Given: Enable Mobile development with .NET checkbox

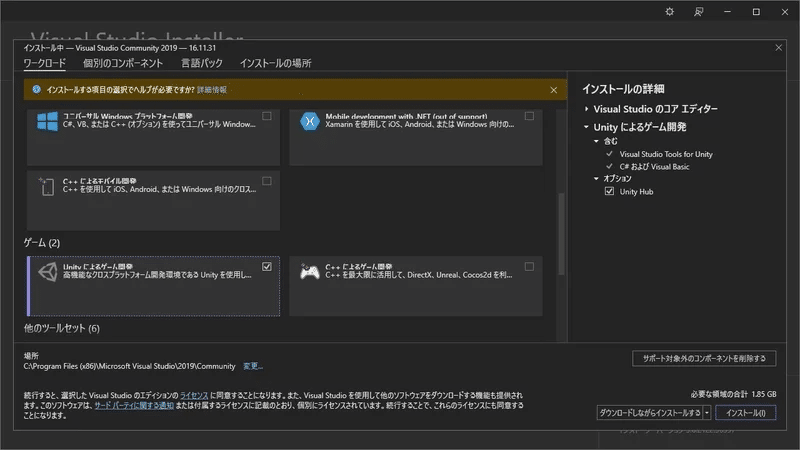Looking at the screenshot, I should coord(529,116).
